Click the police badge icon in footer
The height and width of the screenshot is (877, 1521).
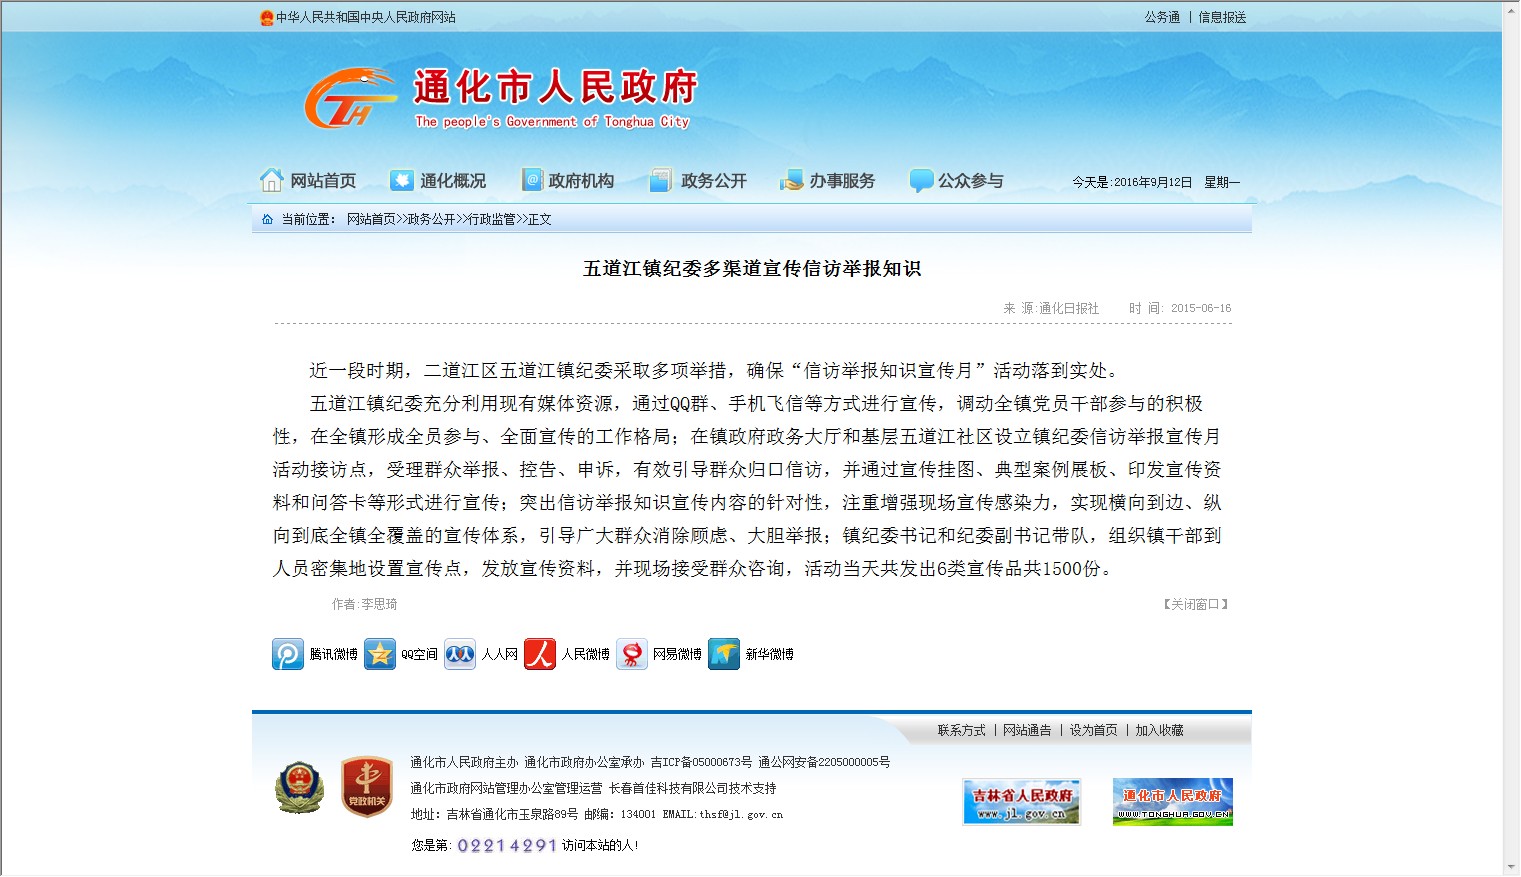[x=300, y=787]
